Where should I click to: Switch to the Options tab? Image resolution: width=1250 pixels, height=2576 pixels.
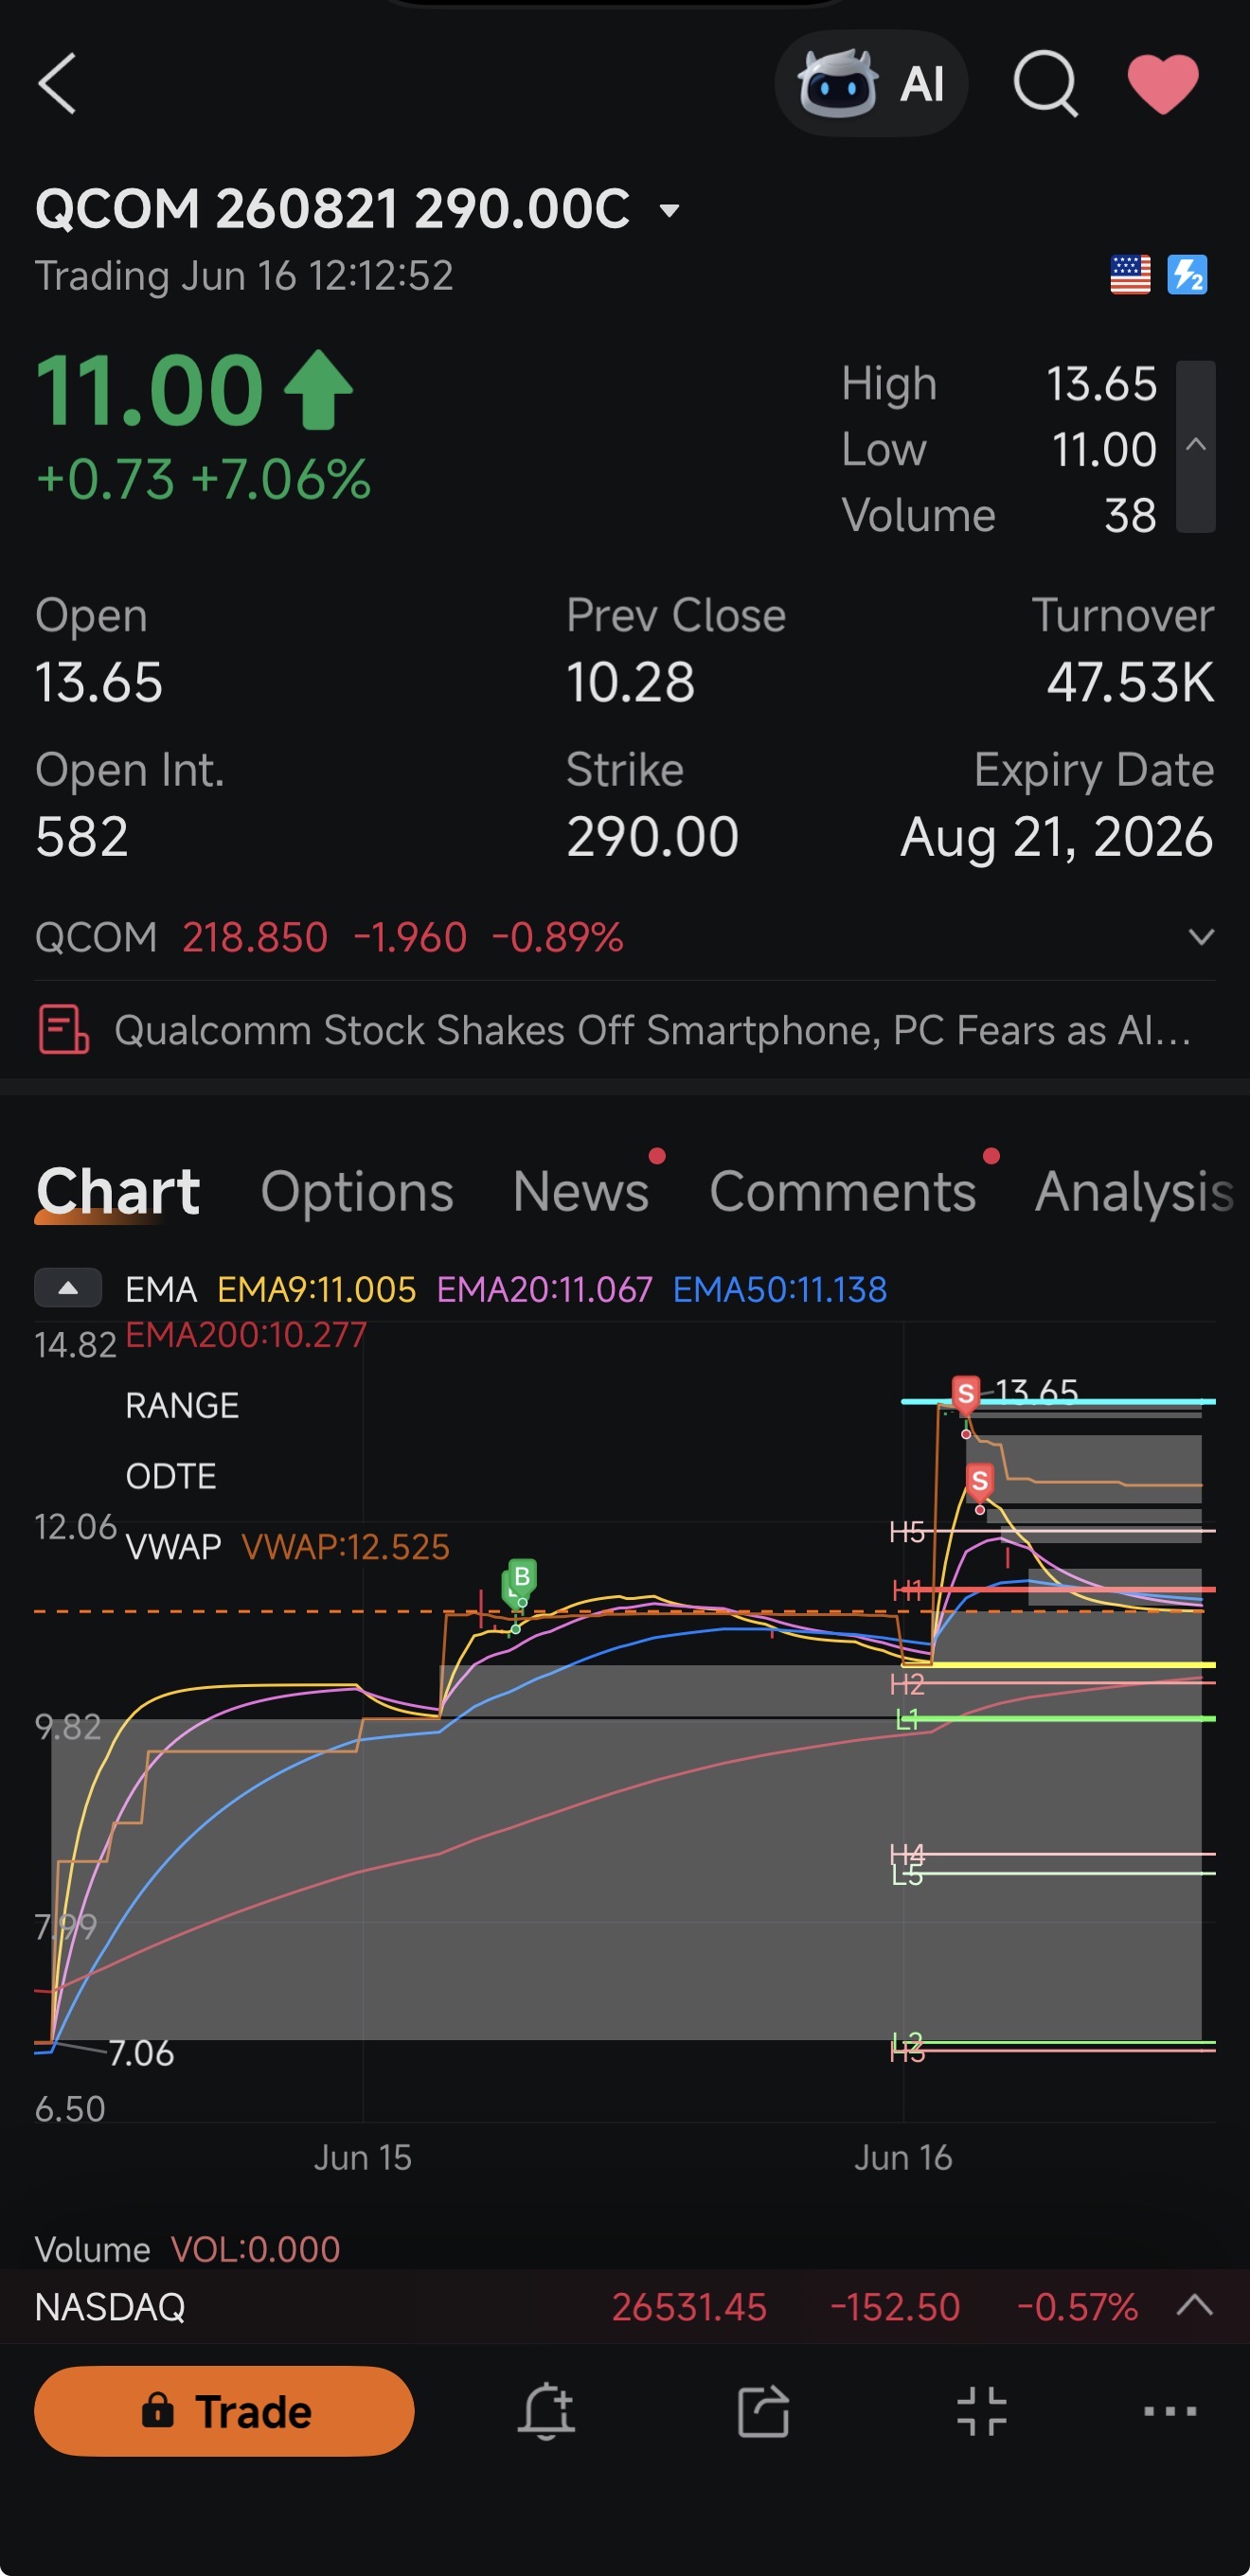click(357, 1191)
